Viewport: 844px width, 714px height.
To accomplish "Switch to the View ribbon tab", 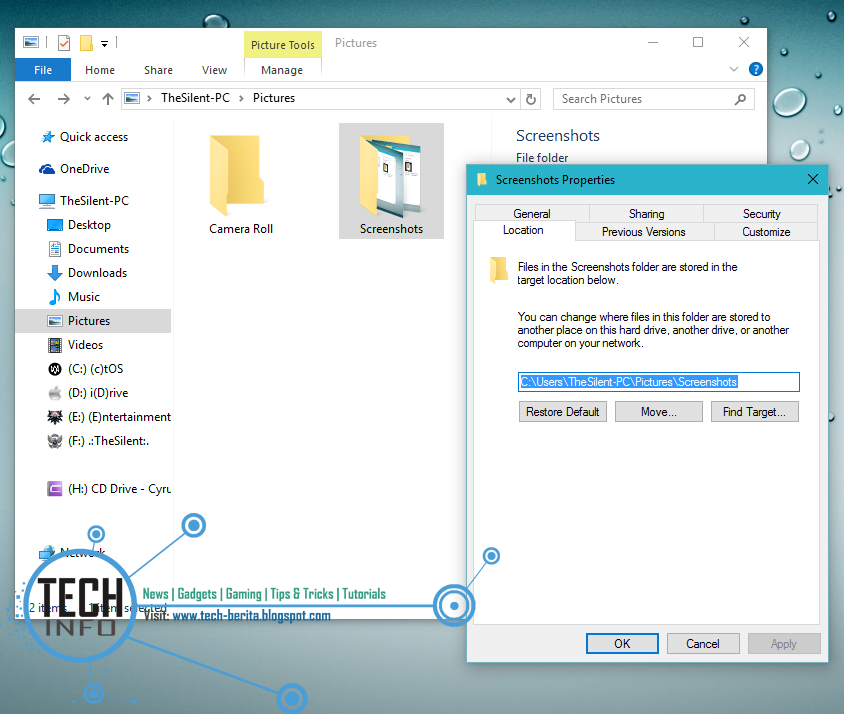I will click(214, 70).
